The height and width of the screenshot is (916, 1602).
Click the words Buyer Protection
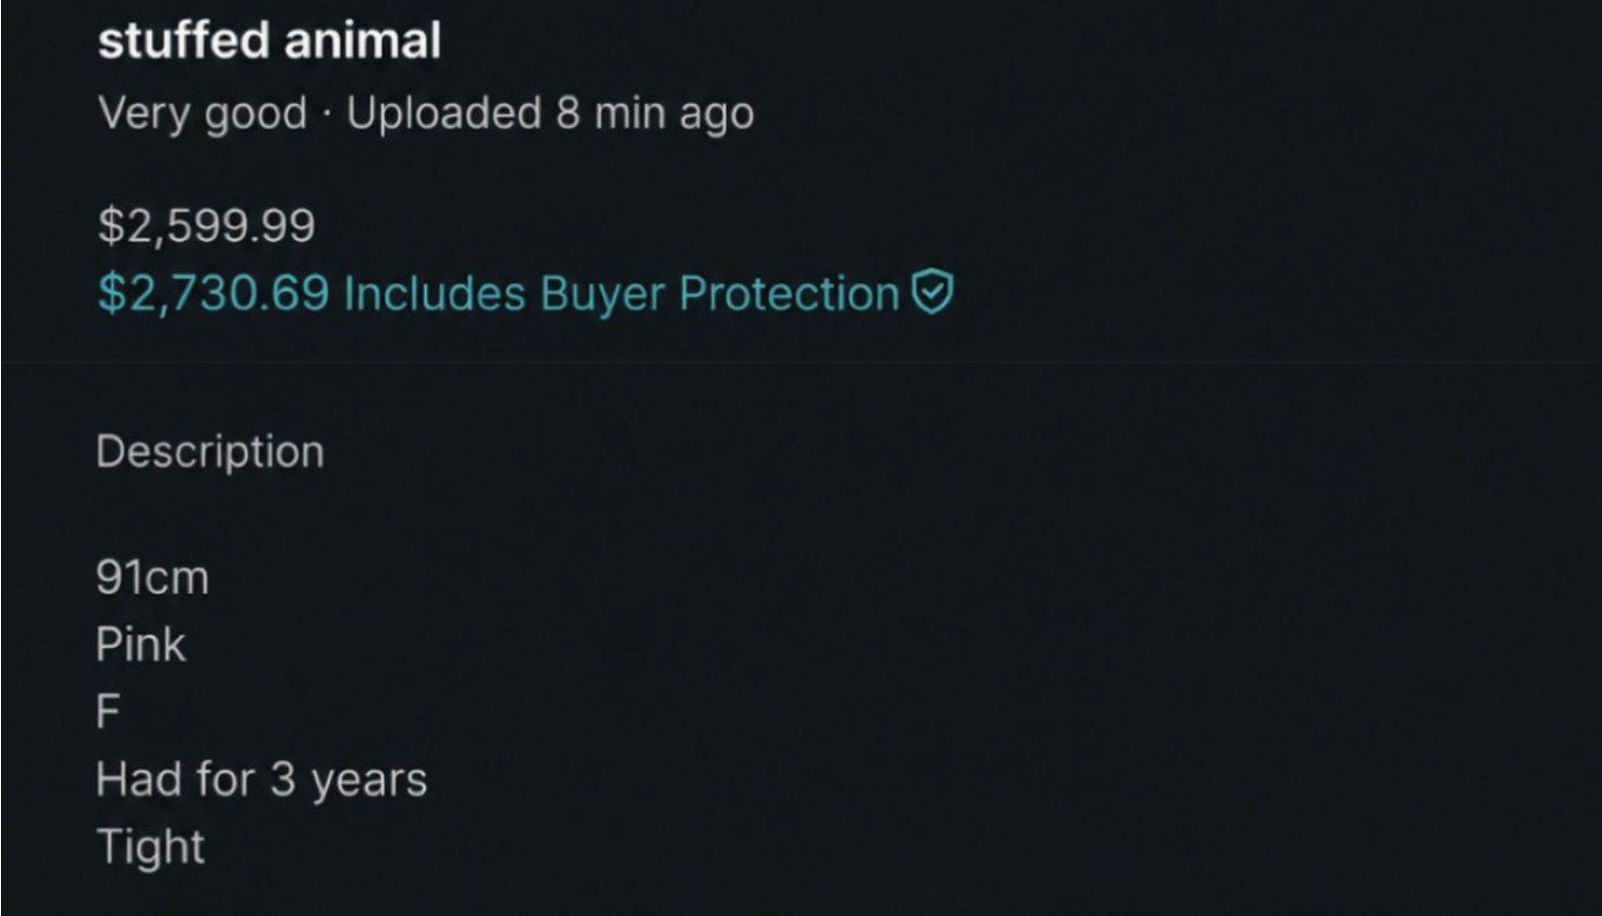coord(720,293)
